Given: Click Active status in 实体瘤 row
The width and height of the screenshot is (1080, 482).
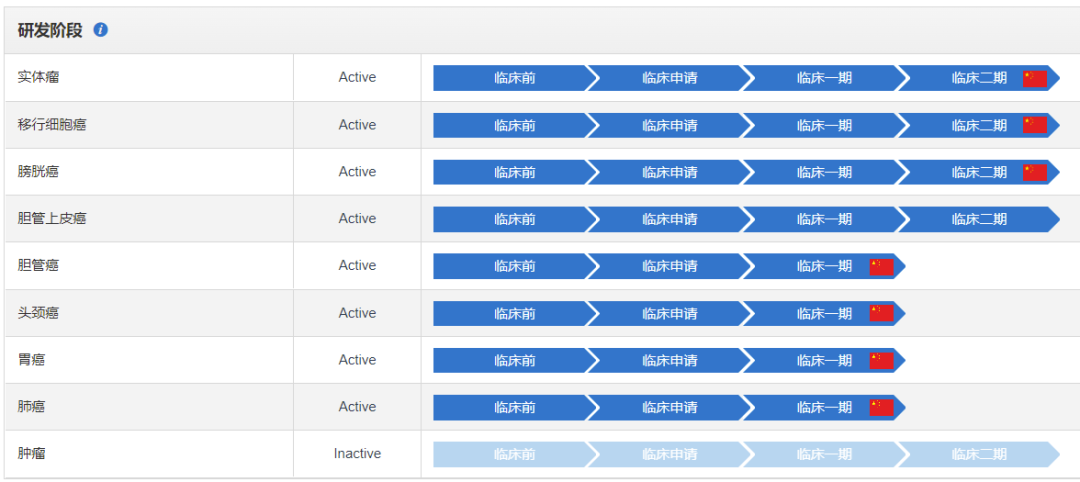Looking at the screenshot, I should [357, 77].
